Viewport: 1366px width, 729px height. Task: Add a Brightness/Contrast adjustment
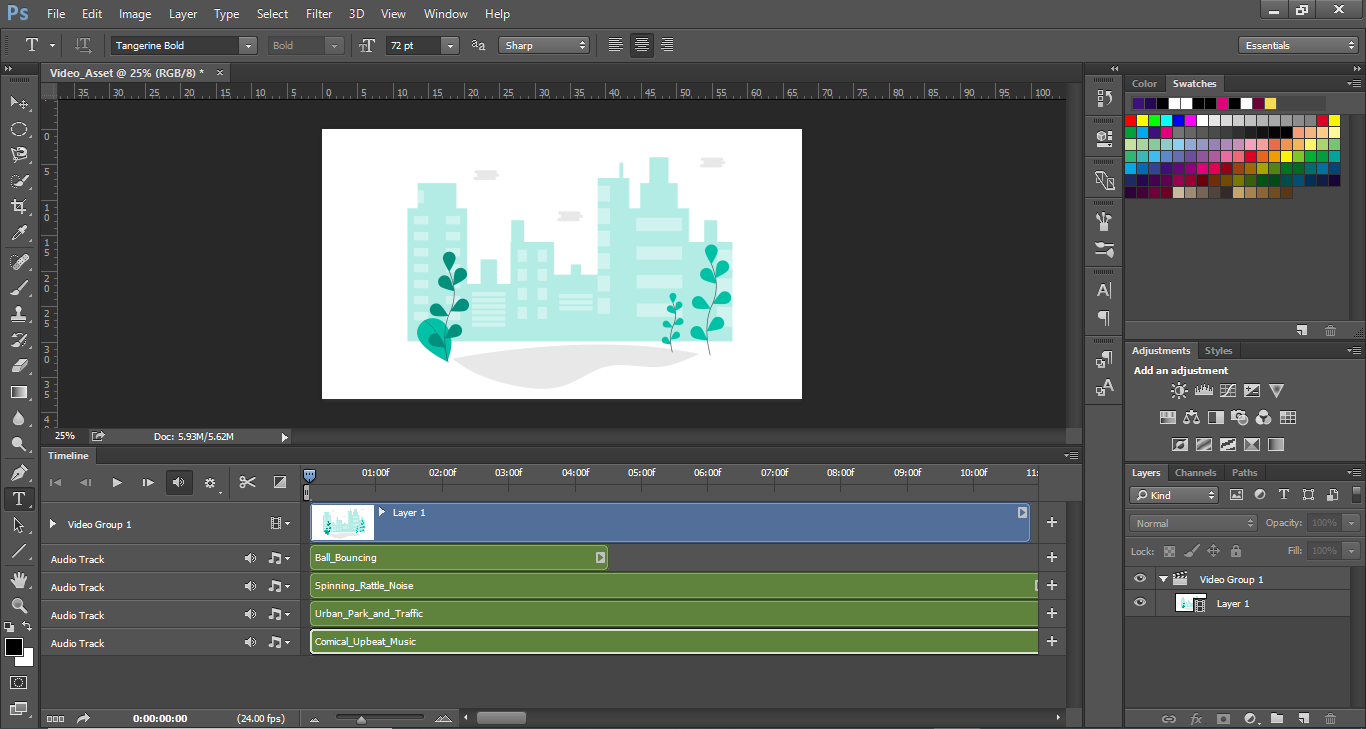[x=1180, y=391]
